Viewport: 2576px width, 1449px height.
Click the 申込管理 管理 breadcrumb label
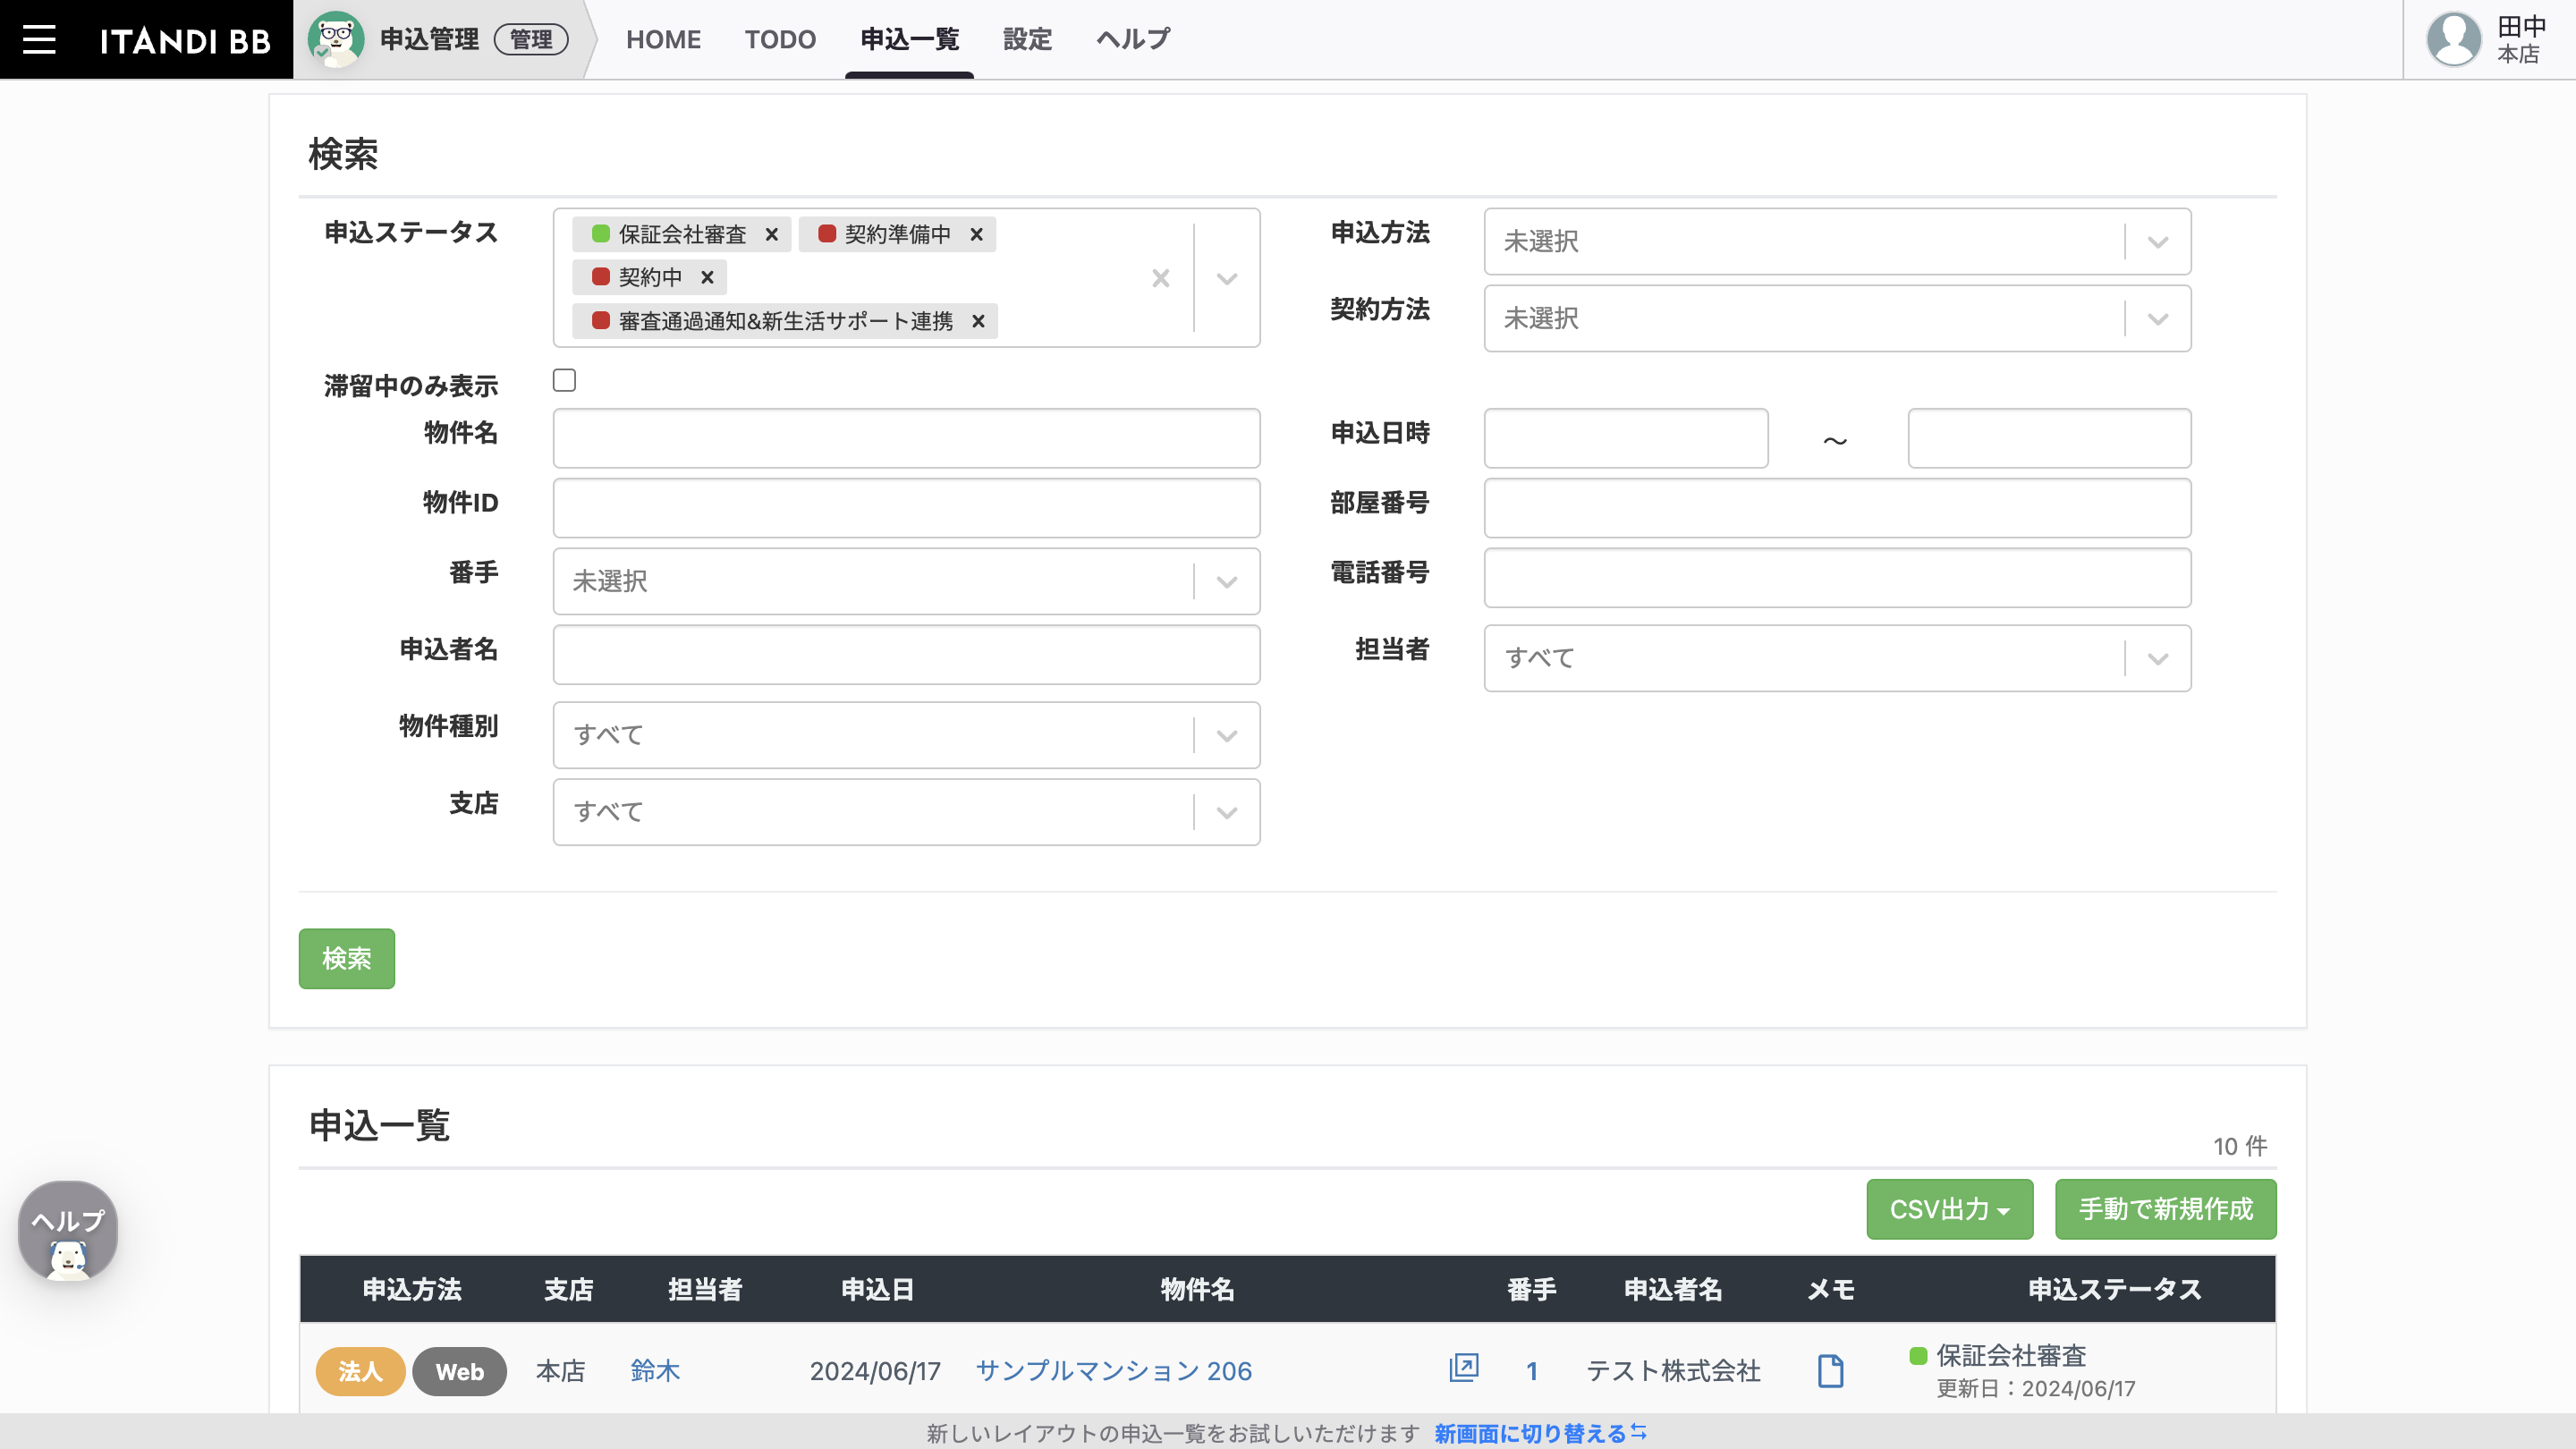pos(474,40)
